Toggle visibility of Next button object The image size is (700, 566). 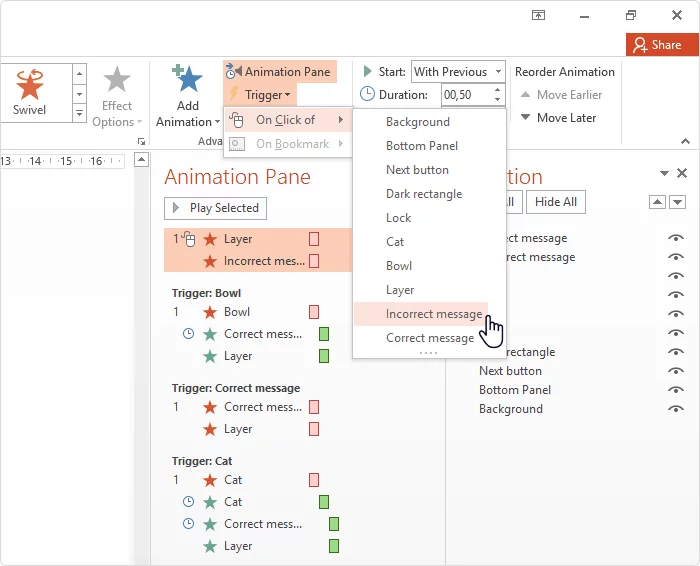pos(676,371)
